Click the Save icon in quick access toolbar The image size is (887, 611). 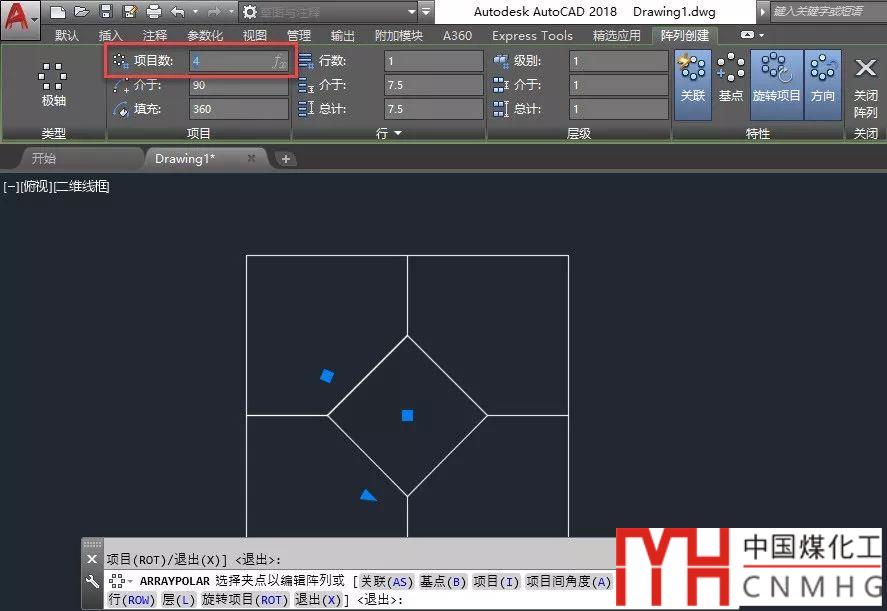click(102, 12)
